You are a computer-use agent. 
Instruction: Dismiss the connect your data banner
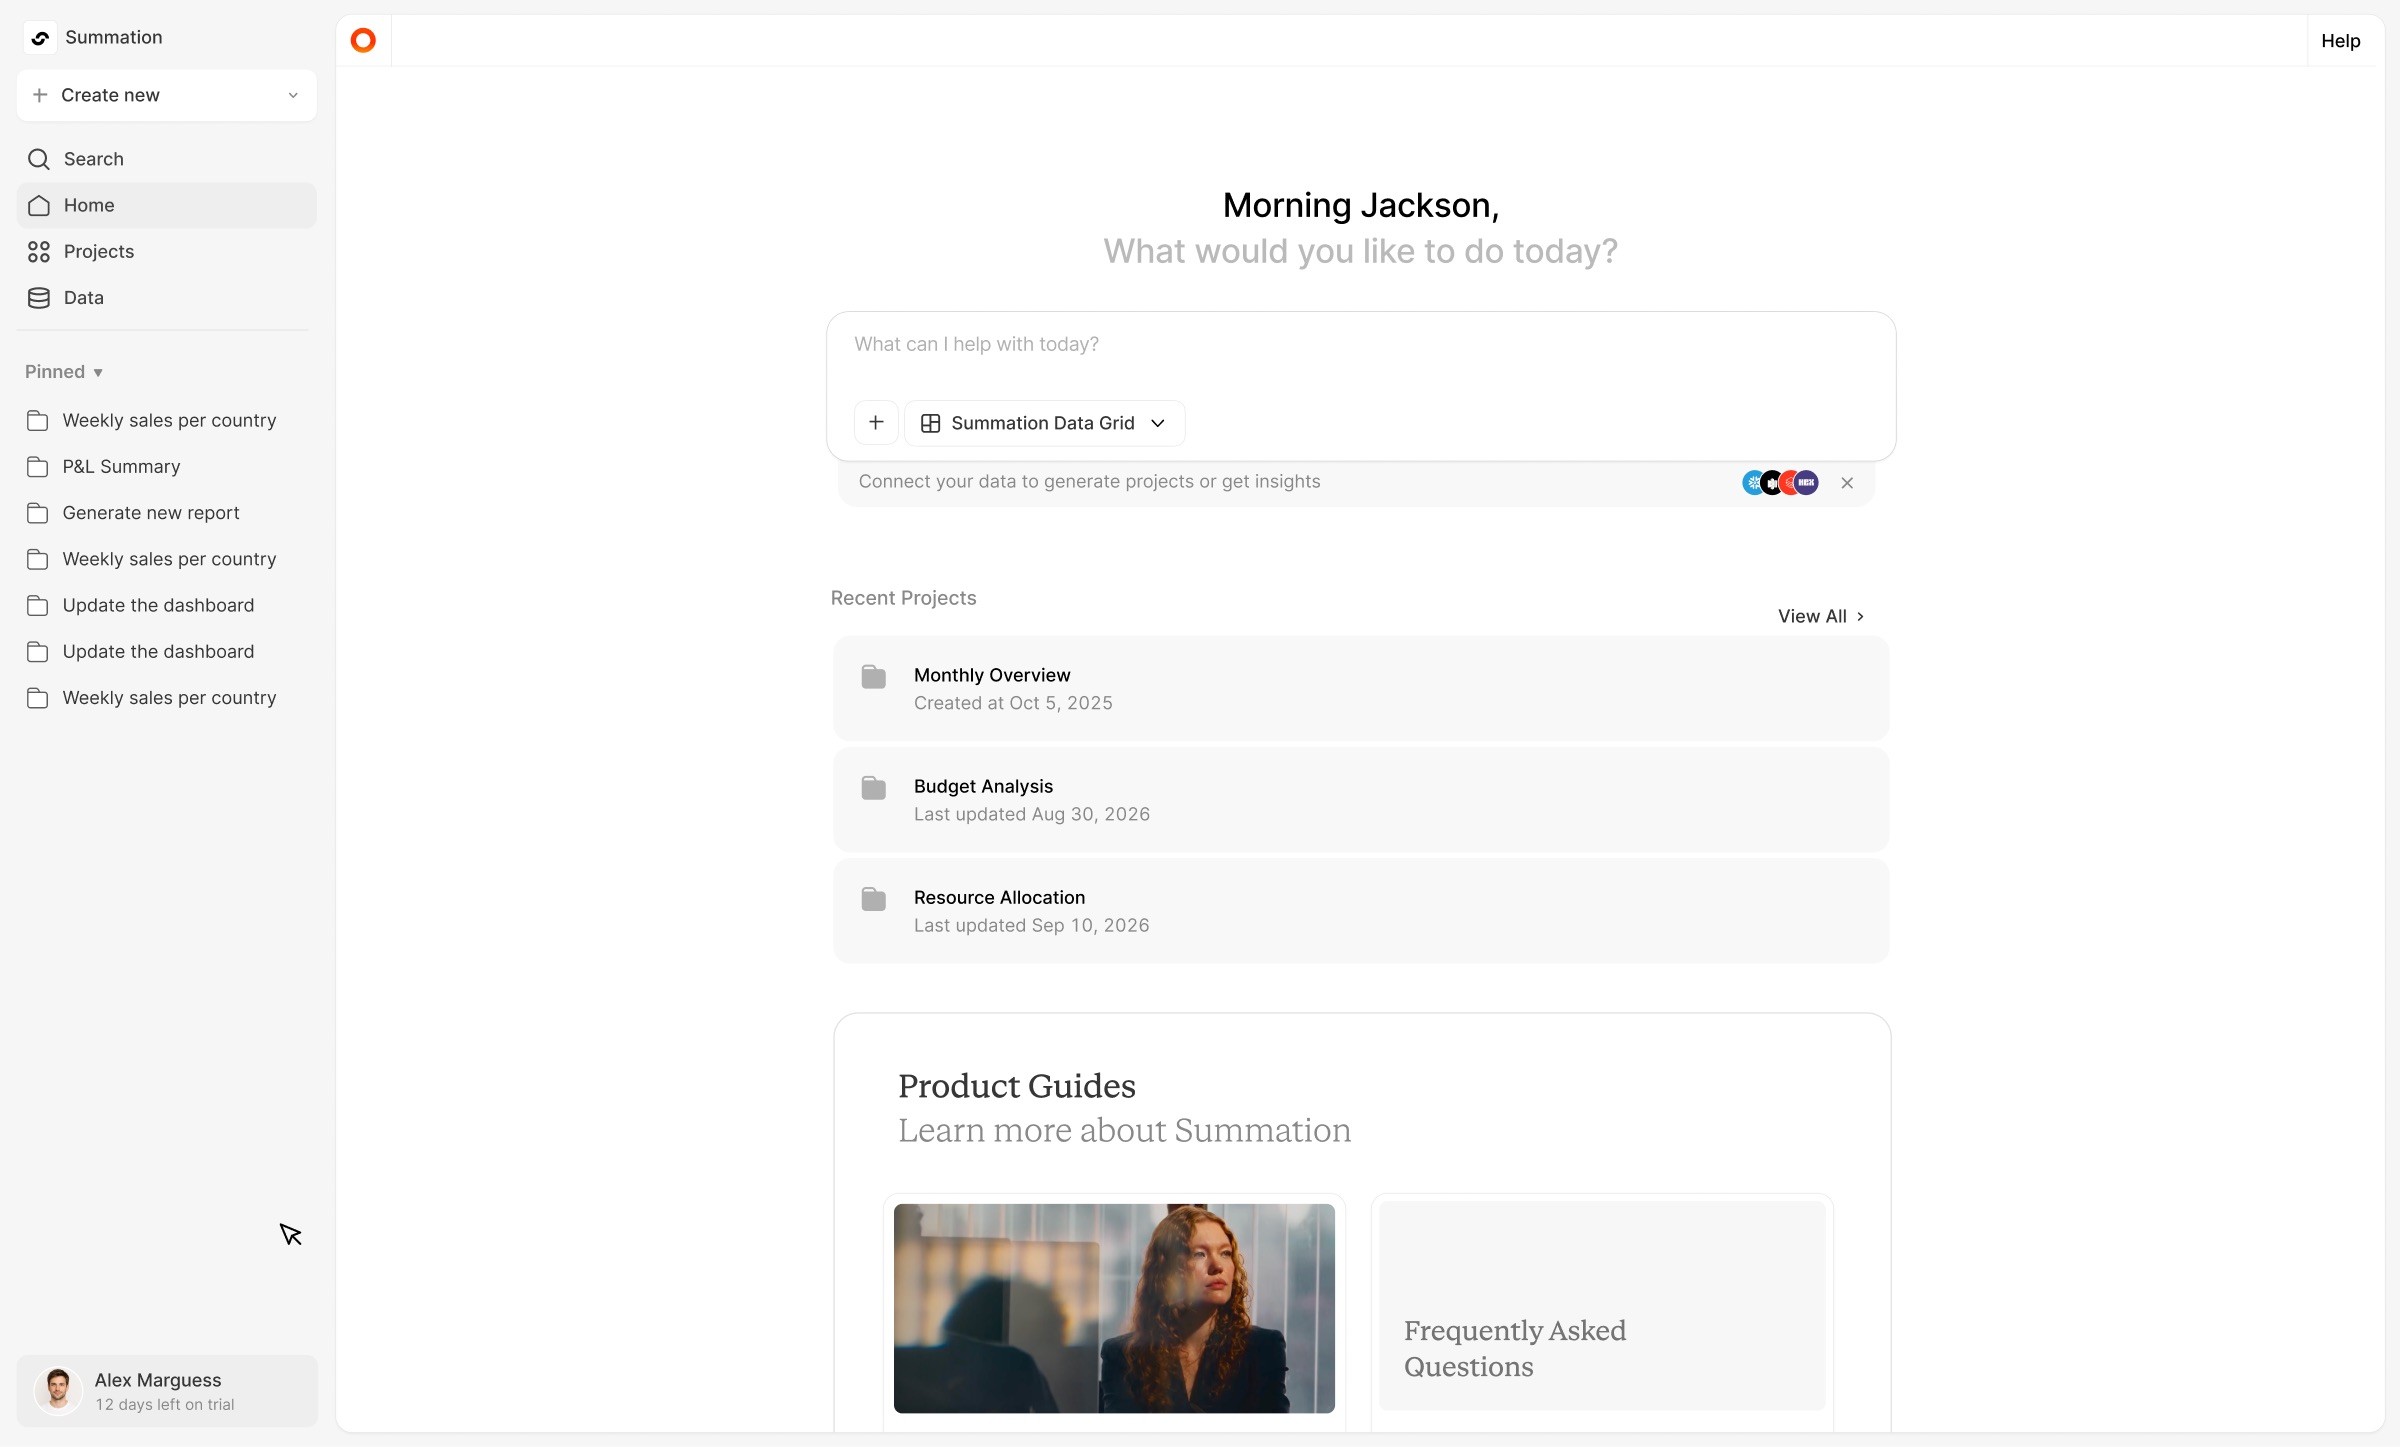(x=1847, y=483)
